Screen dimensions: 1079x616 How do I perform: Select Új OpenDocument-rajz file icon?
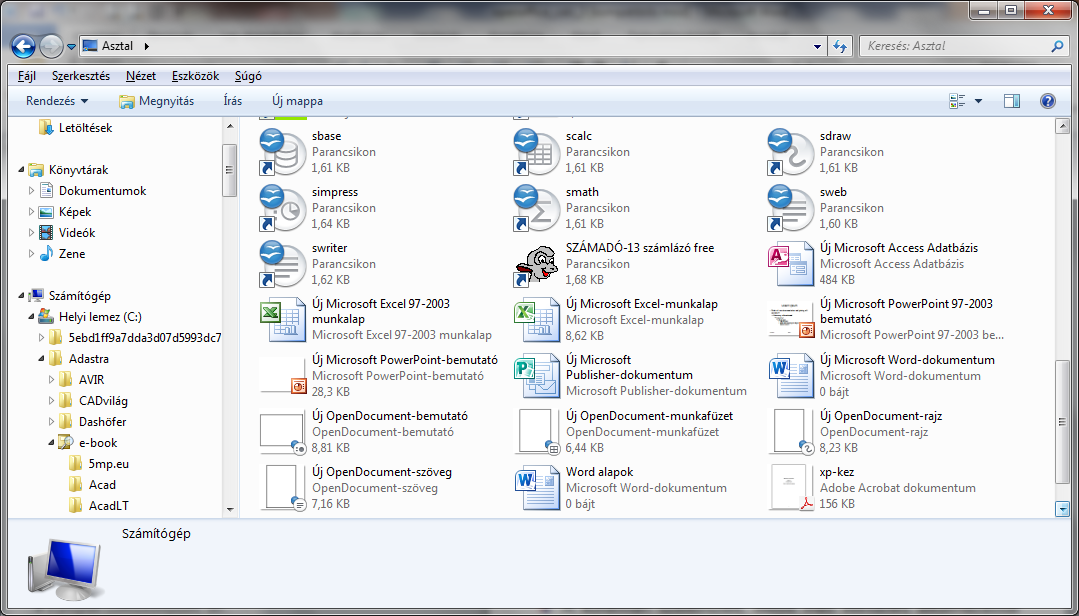[790, 432]
